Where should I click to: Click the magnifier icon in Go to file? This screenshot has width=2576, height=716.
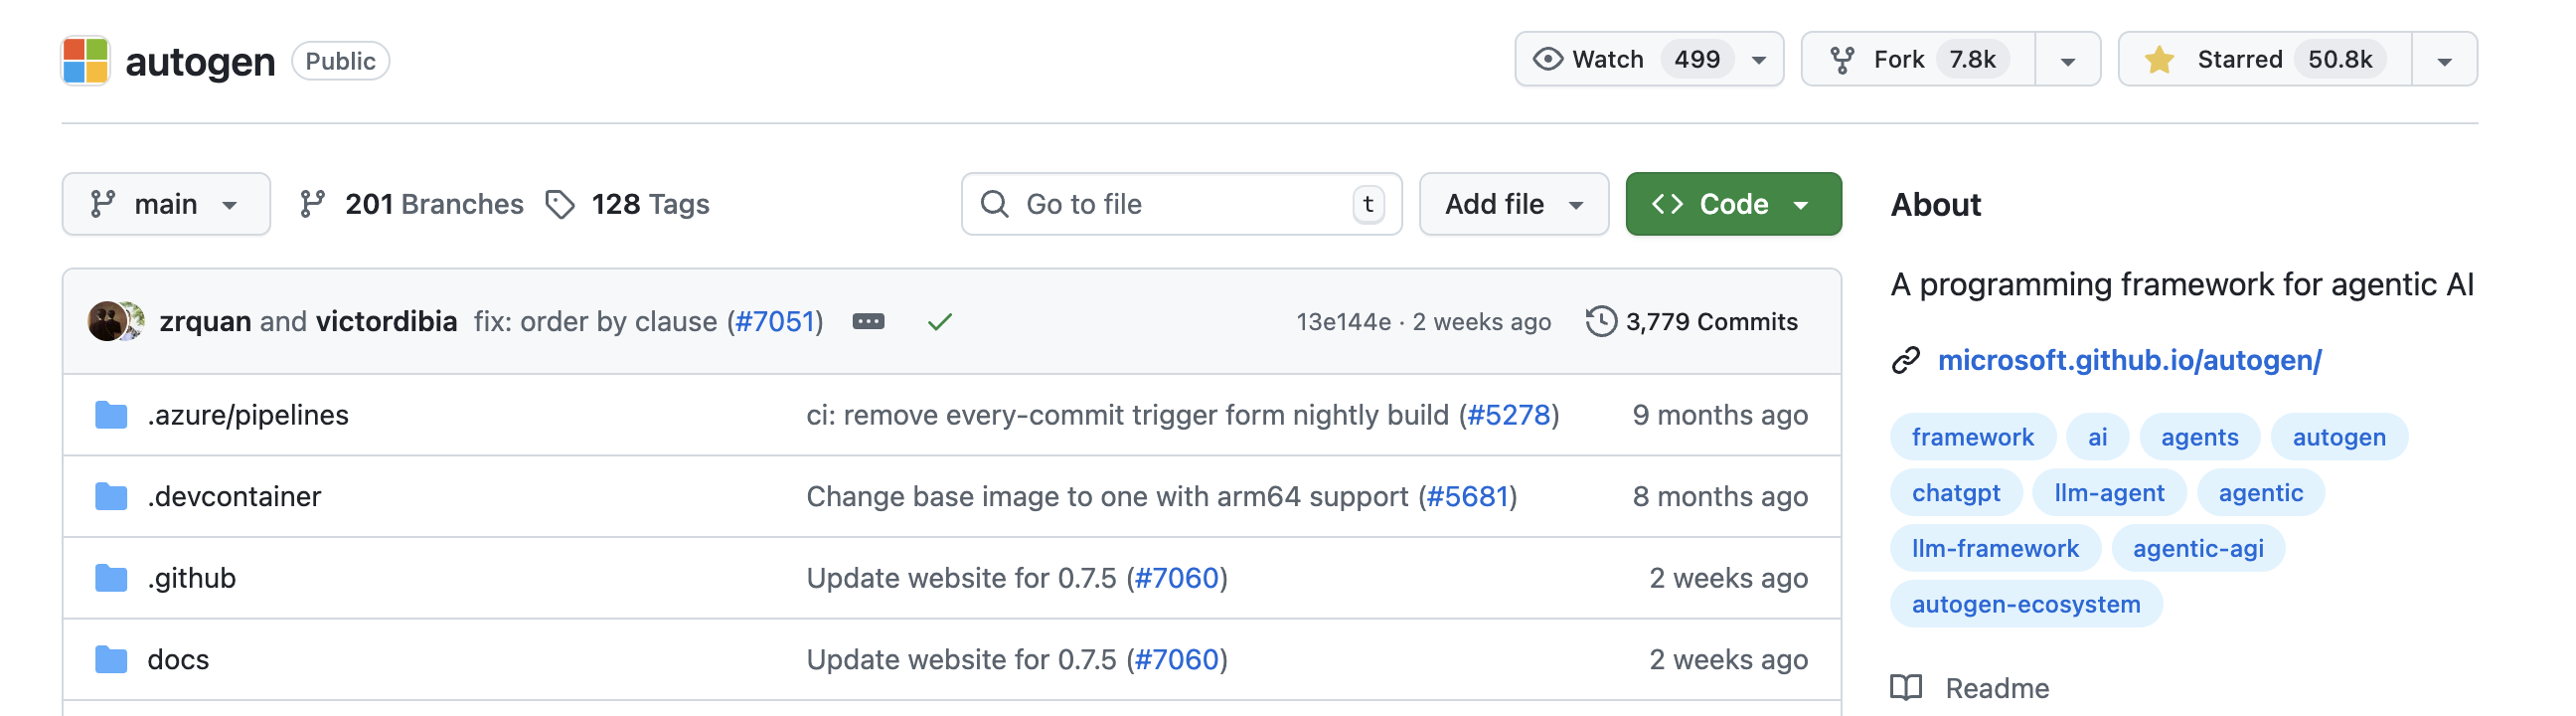pos(994,204)
